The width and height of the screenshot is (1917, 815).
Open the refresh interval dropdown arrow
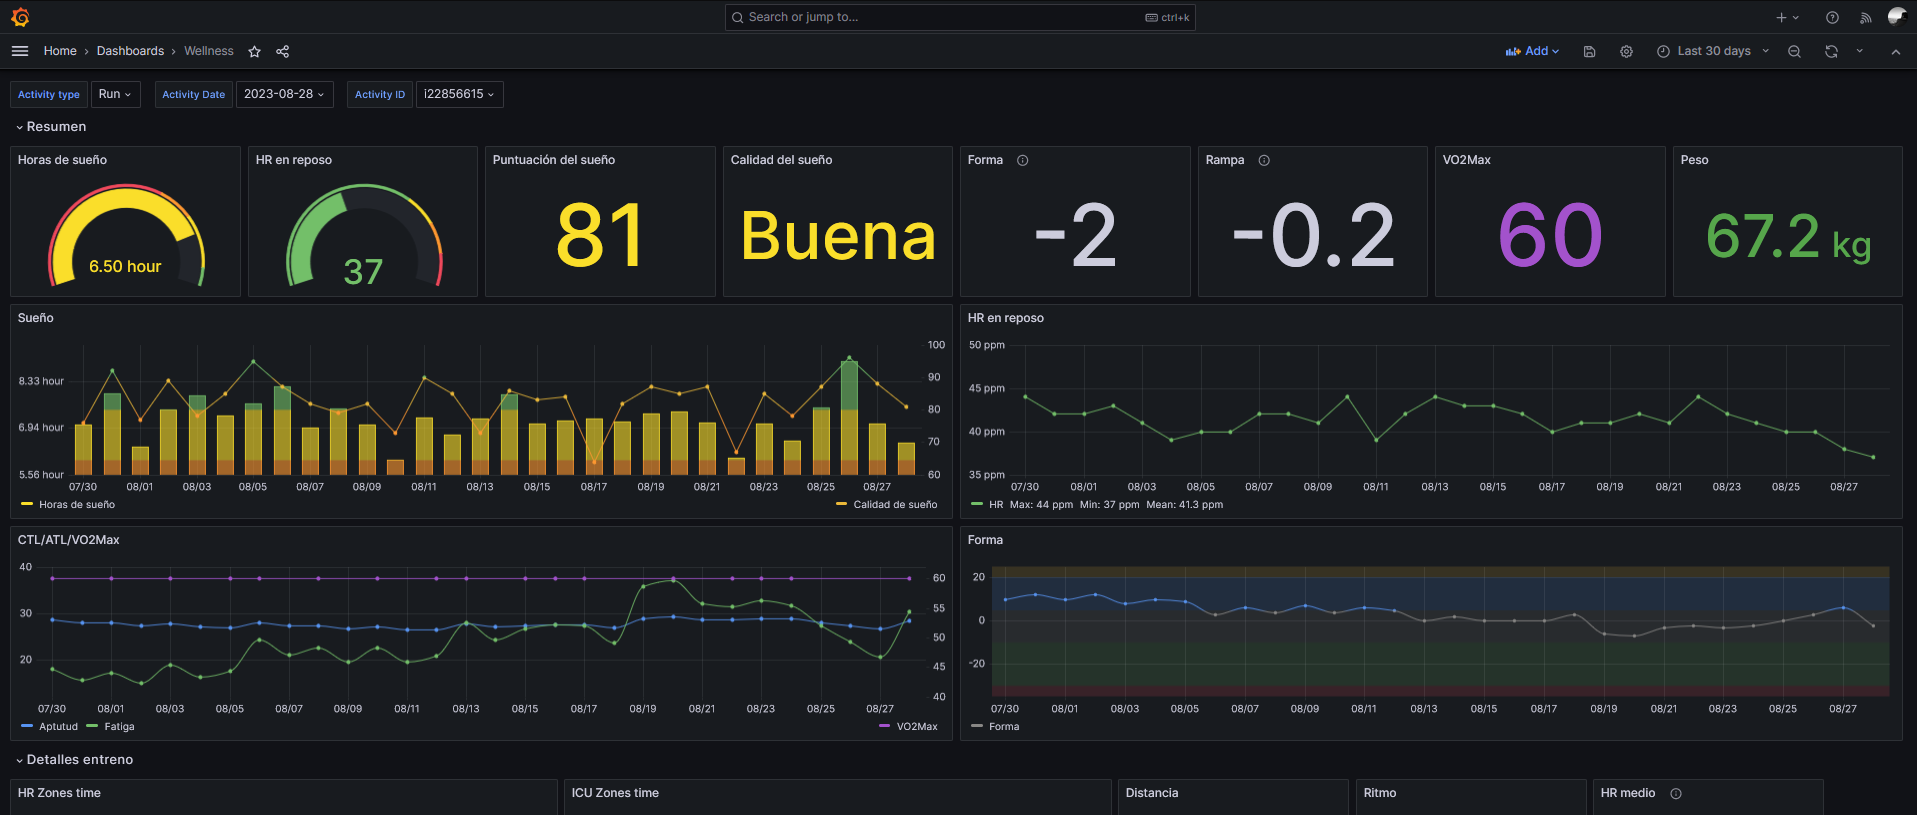click(1859, 51)
